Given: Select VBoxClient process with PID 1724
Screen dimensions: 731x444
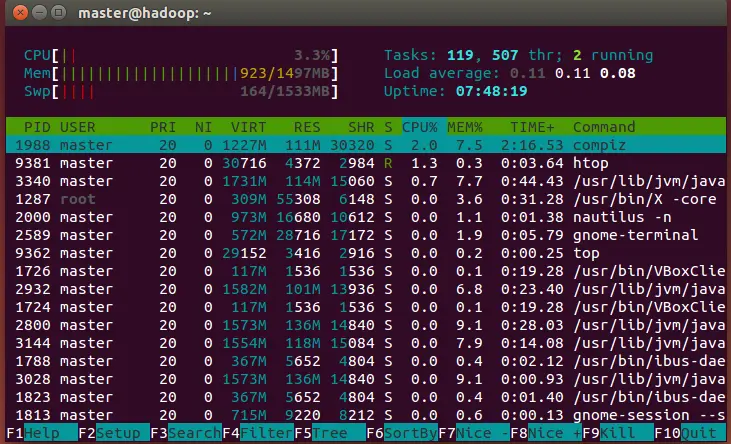Looking at the screenshot, I should [x=366, y=307].
